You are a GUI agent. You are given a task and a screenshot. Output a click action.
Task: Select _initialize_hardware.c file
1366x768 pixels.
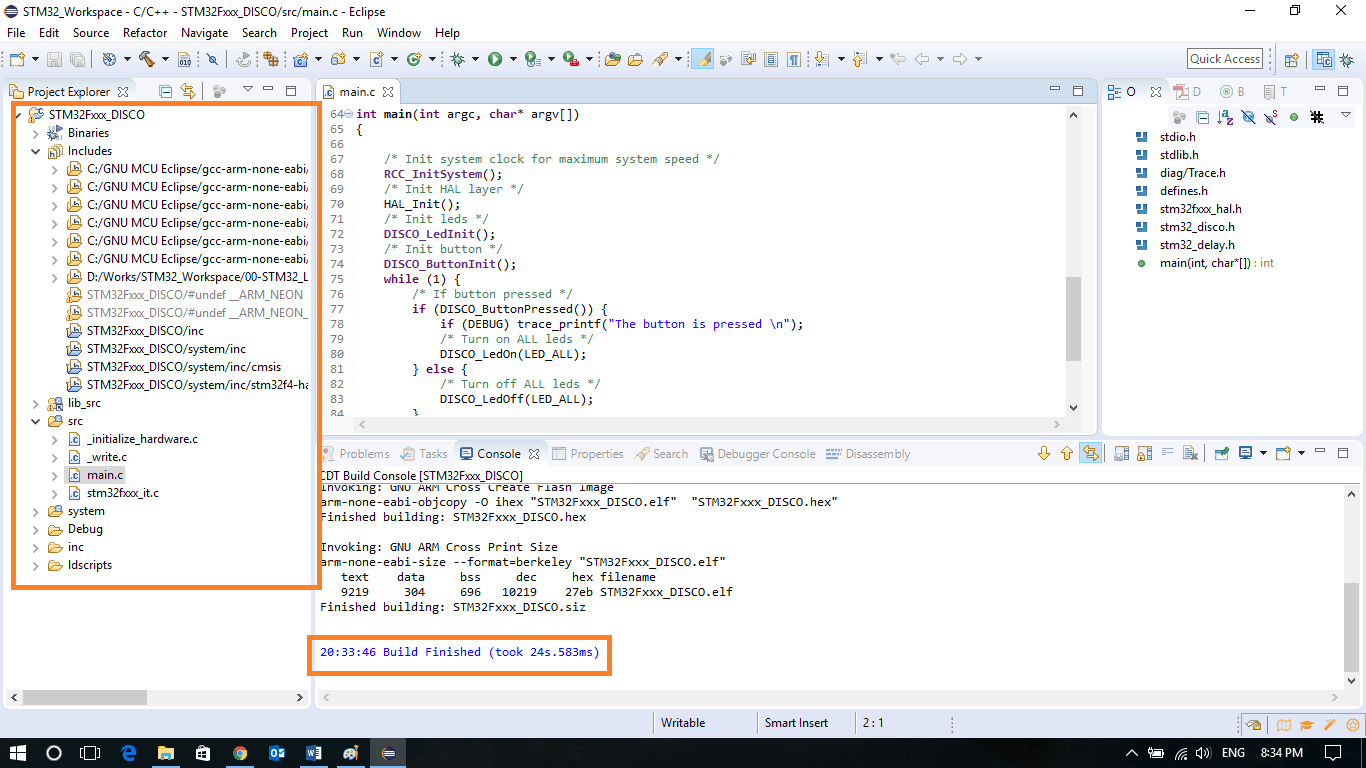click(142, 439)
